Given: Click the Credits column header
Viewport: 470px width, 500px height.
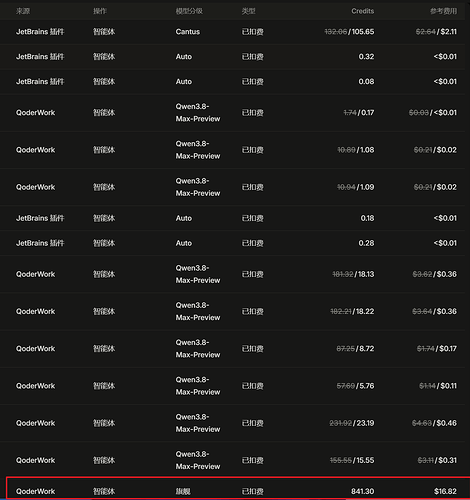Looking at the screenshot, I should point(362,11).
